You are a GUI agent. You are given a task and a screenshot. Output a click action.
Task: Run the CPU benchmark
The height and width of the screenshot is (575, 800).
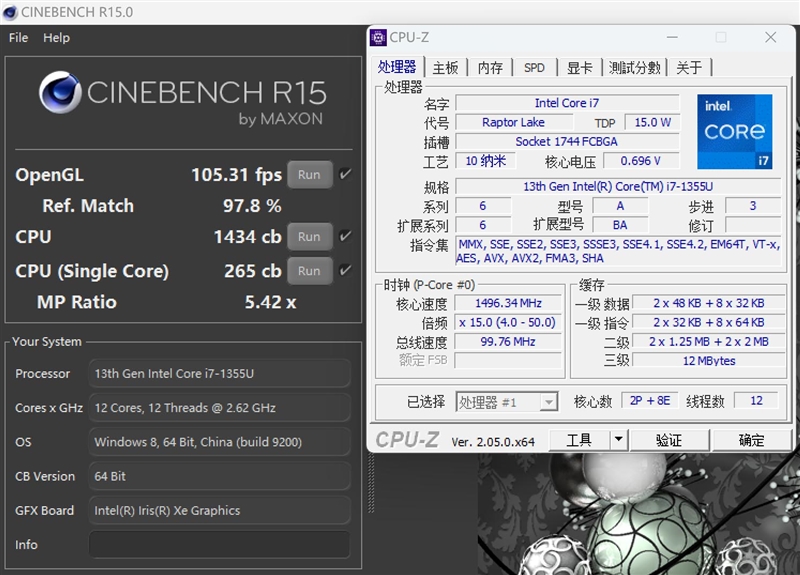[309, 237]
